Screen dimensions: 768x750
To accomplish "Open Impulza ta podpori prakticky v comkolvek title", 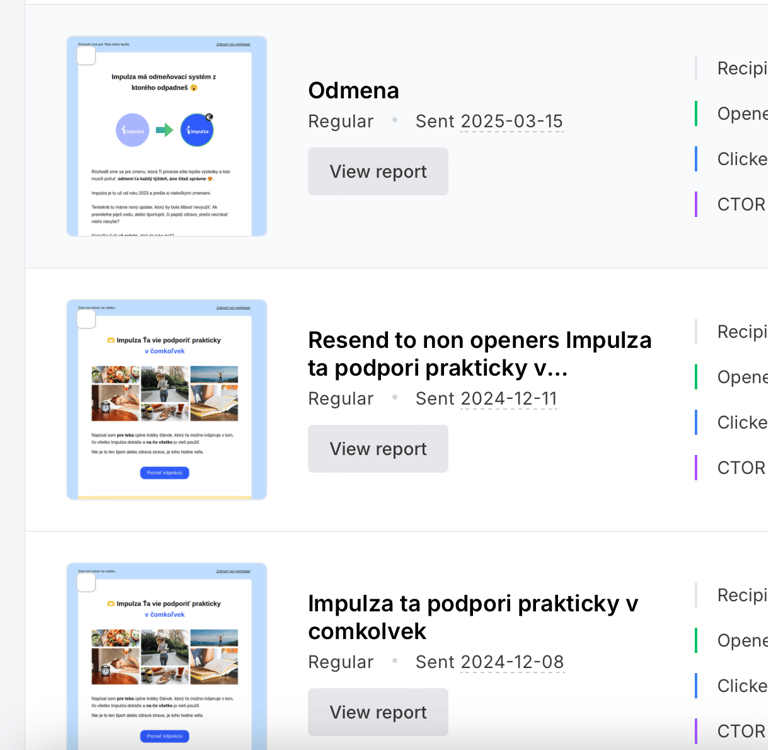I will 473,617.
